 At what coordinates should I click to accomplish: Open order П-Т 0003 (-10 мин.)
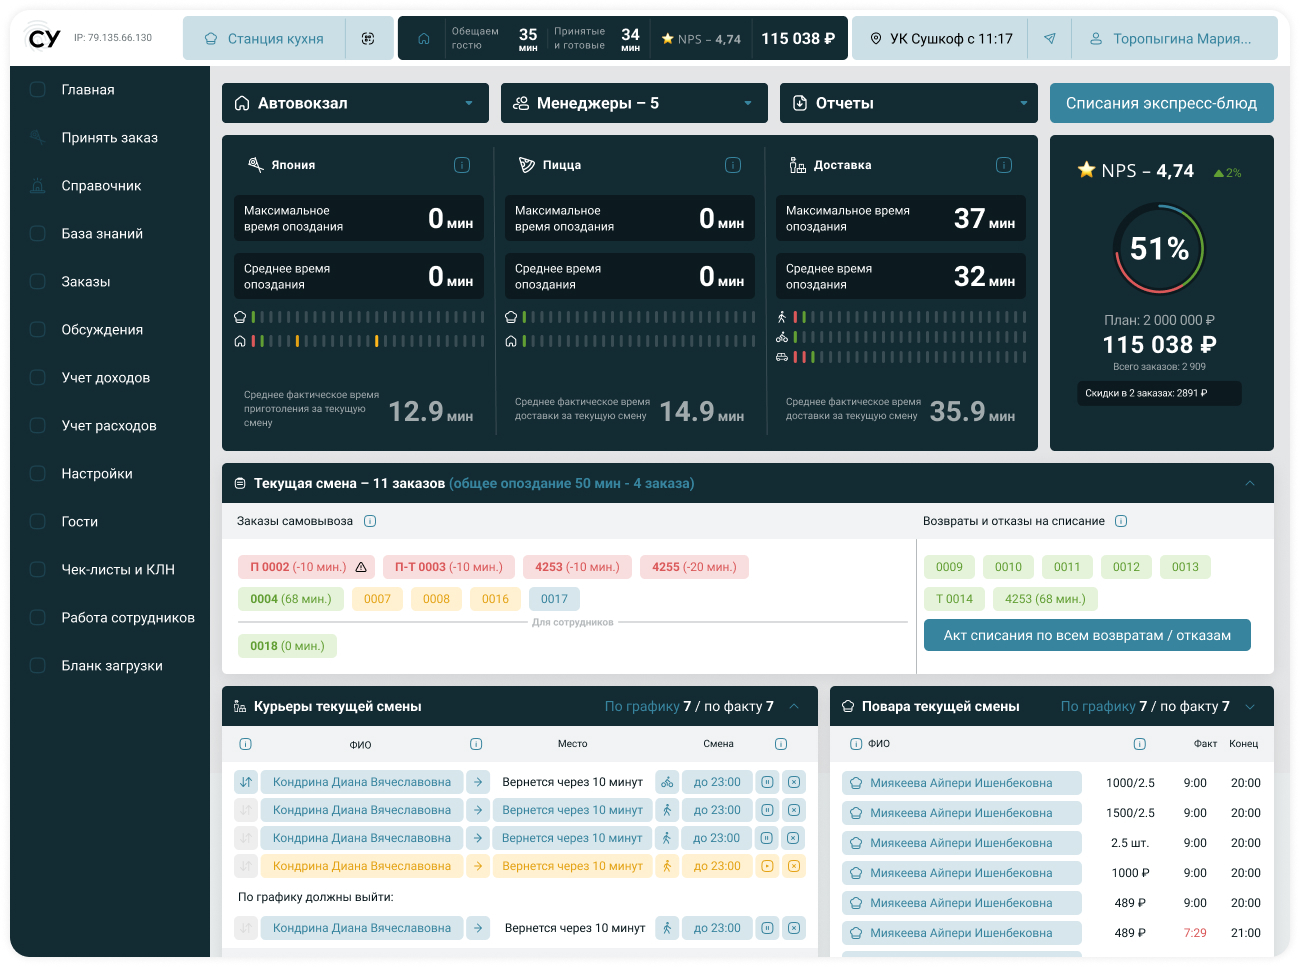point(449,567)
